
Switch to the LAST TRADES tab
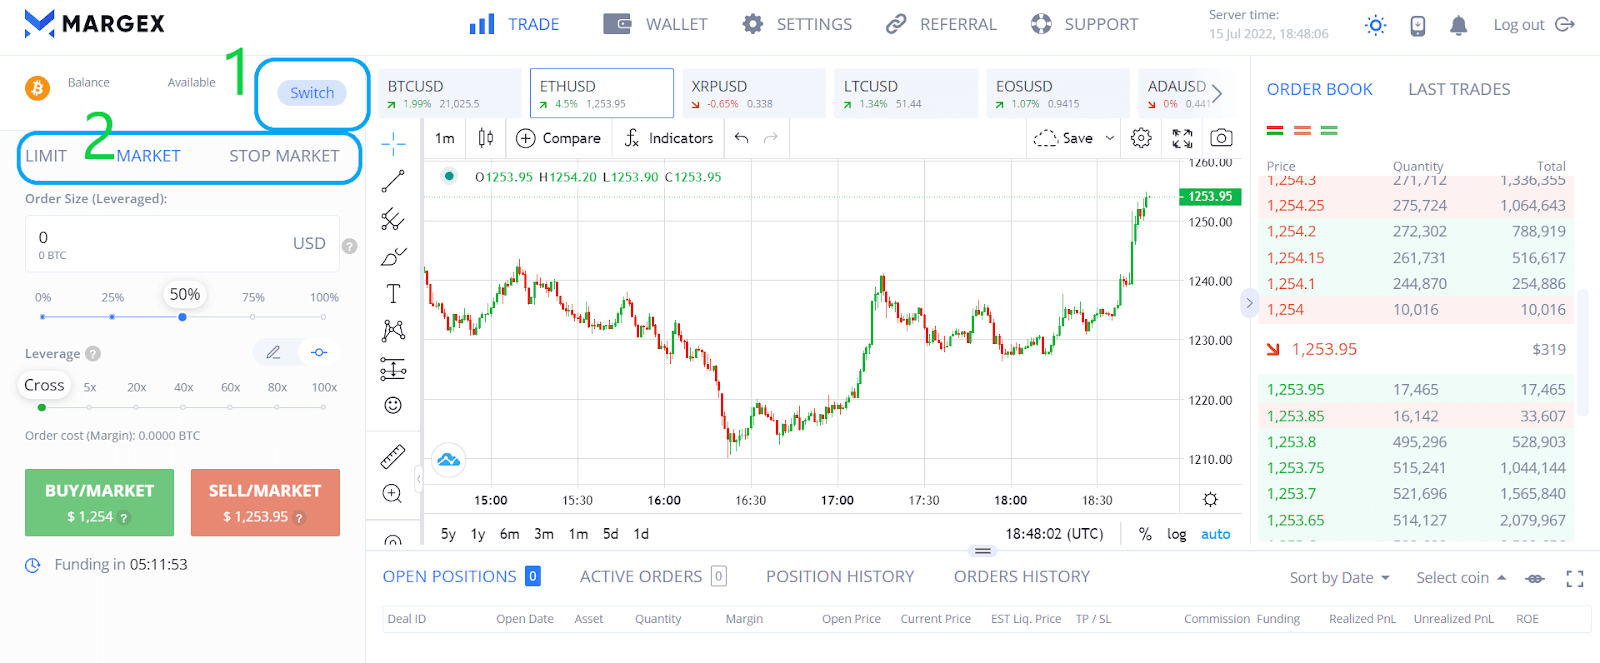pos(1459,90)
